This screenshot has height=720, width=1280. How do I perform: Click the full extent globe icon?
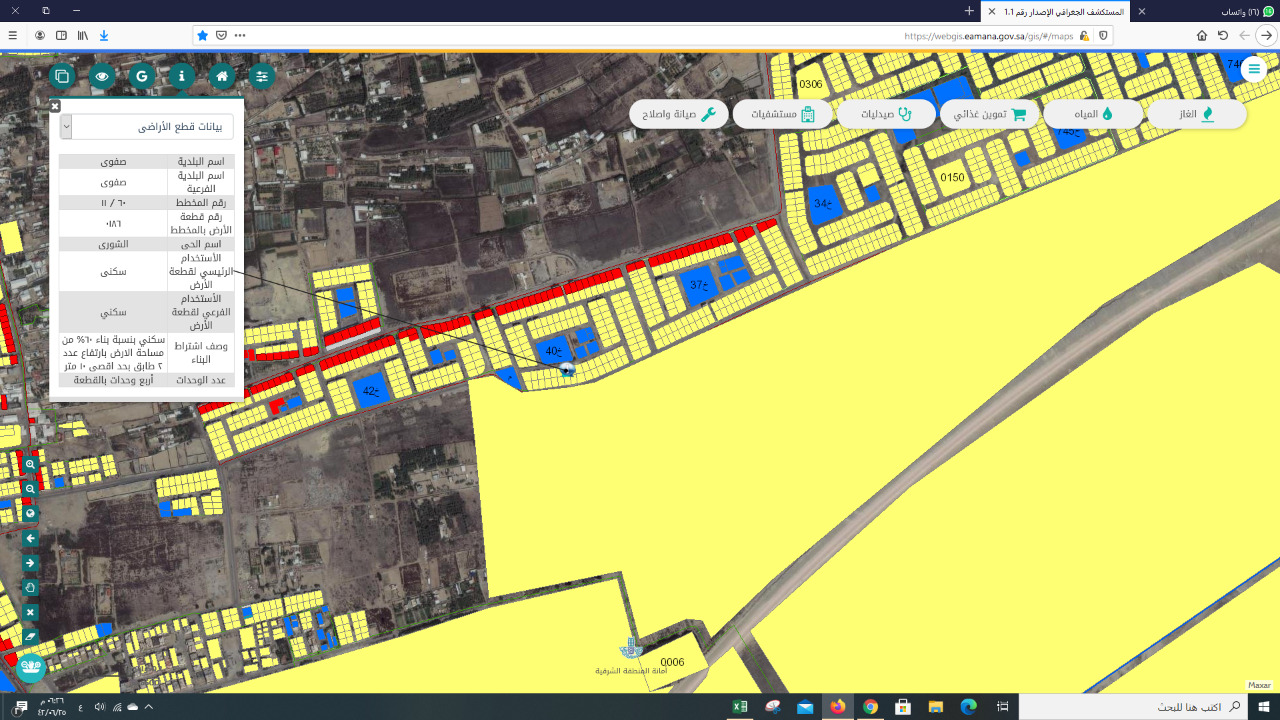click(x=31, y=514)
